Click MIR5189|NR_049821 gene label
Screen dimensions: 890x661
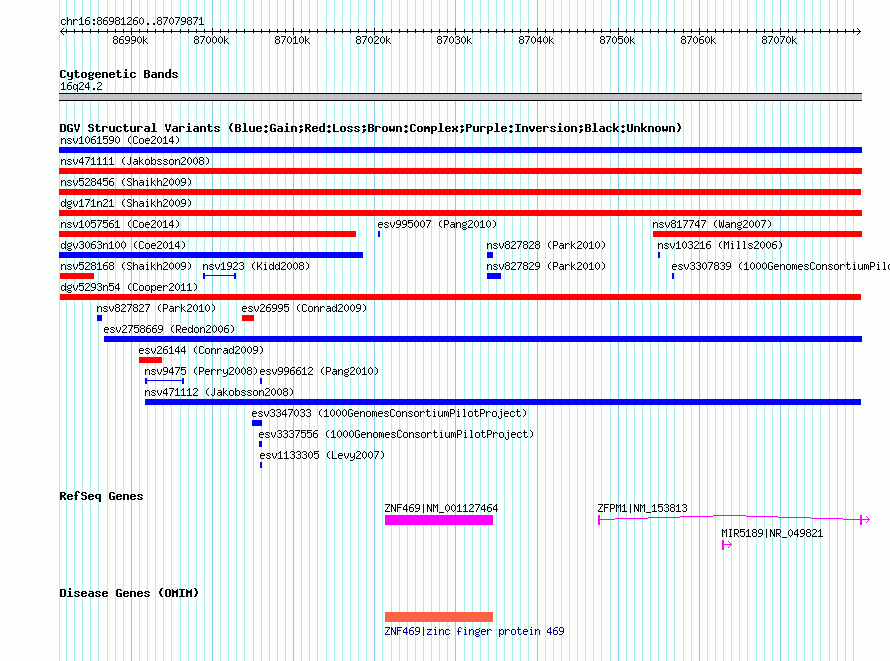772,533
